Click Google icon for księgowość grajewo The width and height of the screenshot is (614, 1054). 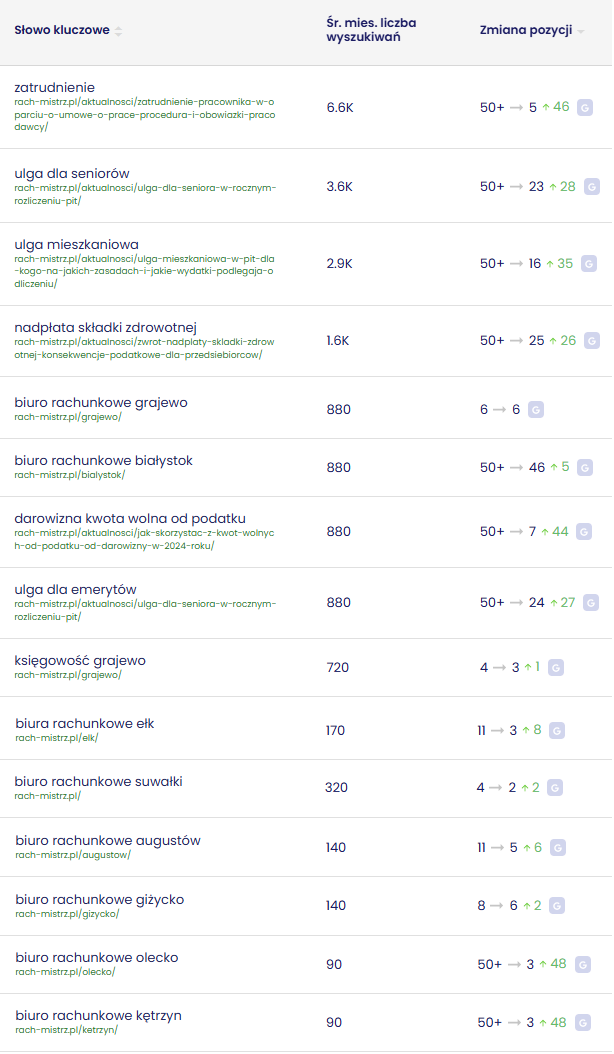(x=555, y=668)
